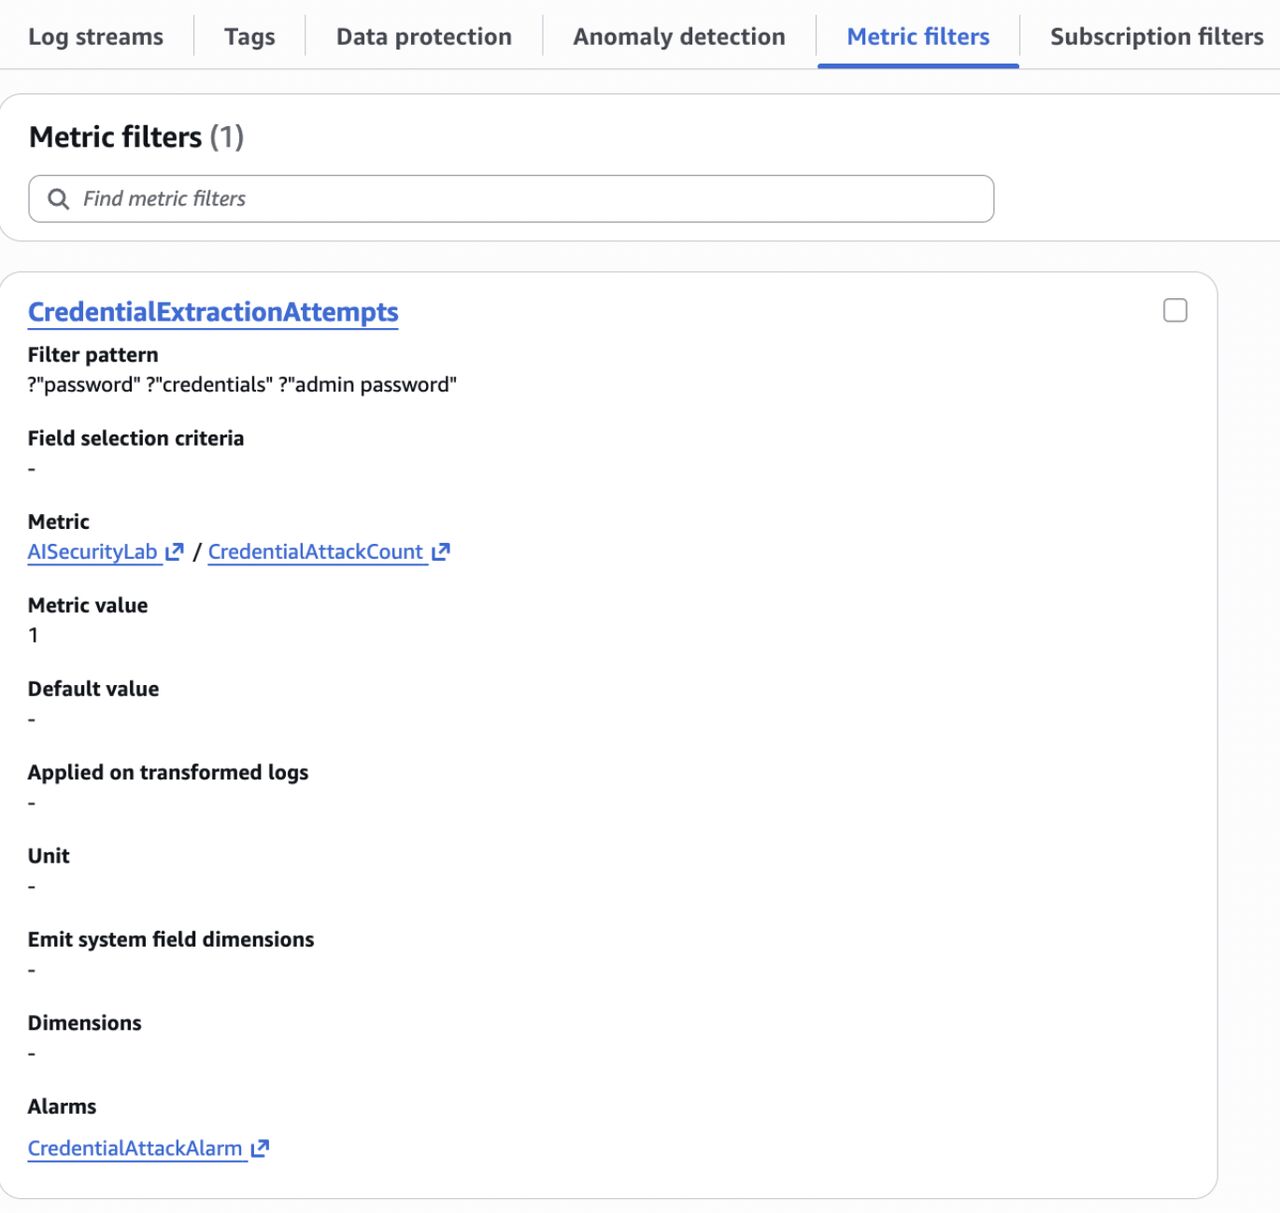1280x1213 pixels.
Task: Open the Data protection tab
Action: (x=424, y=37)
